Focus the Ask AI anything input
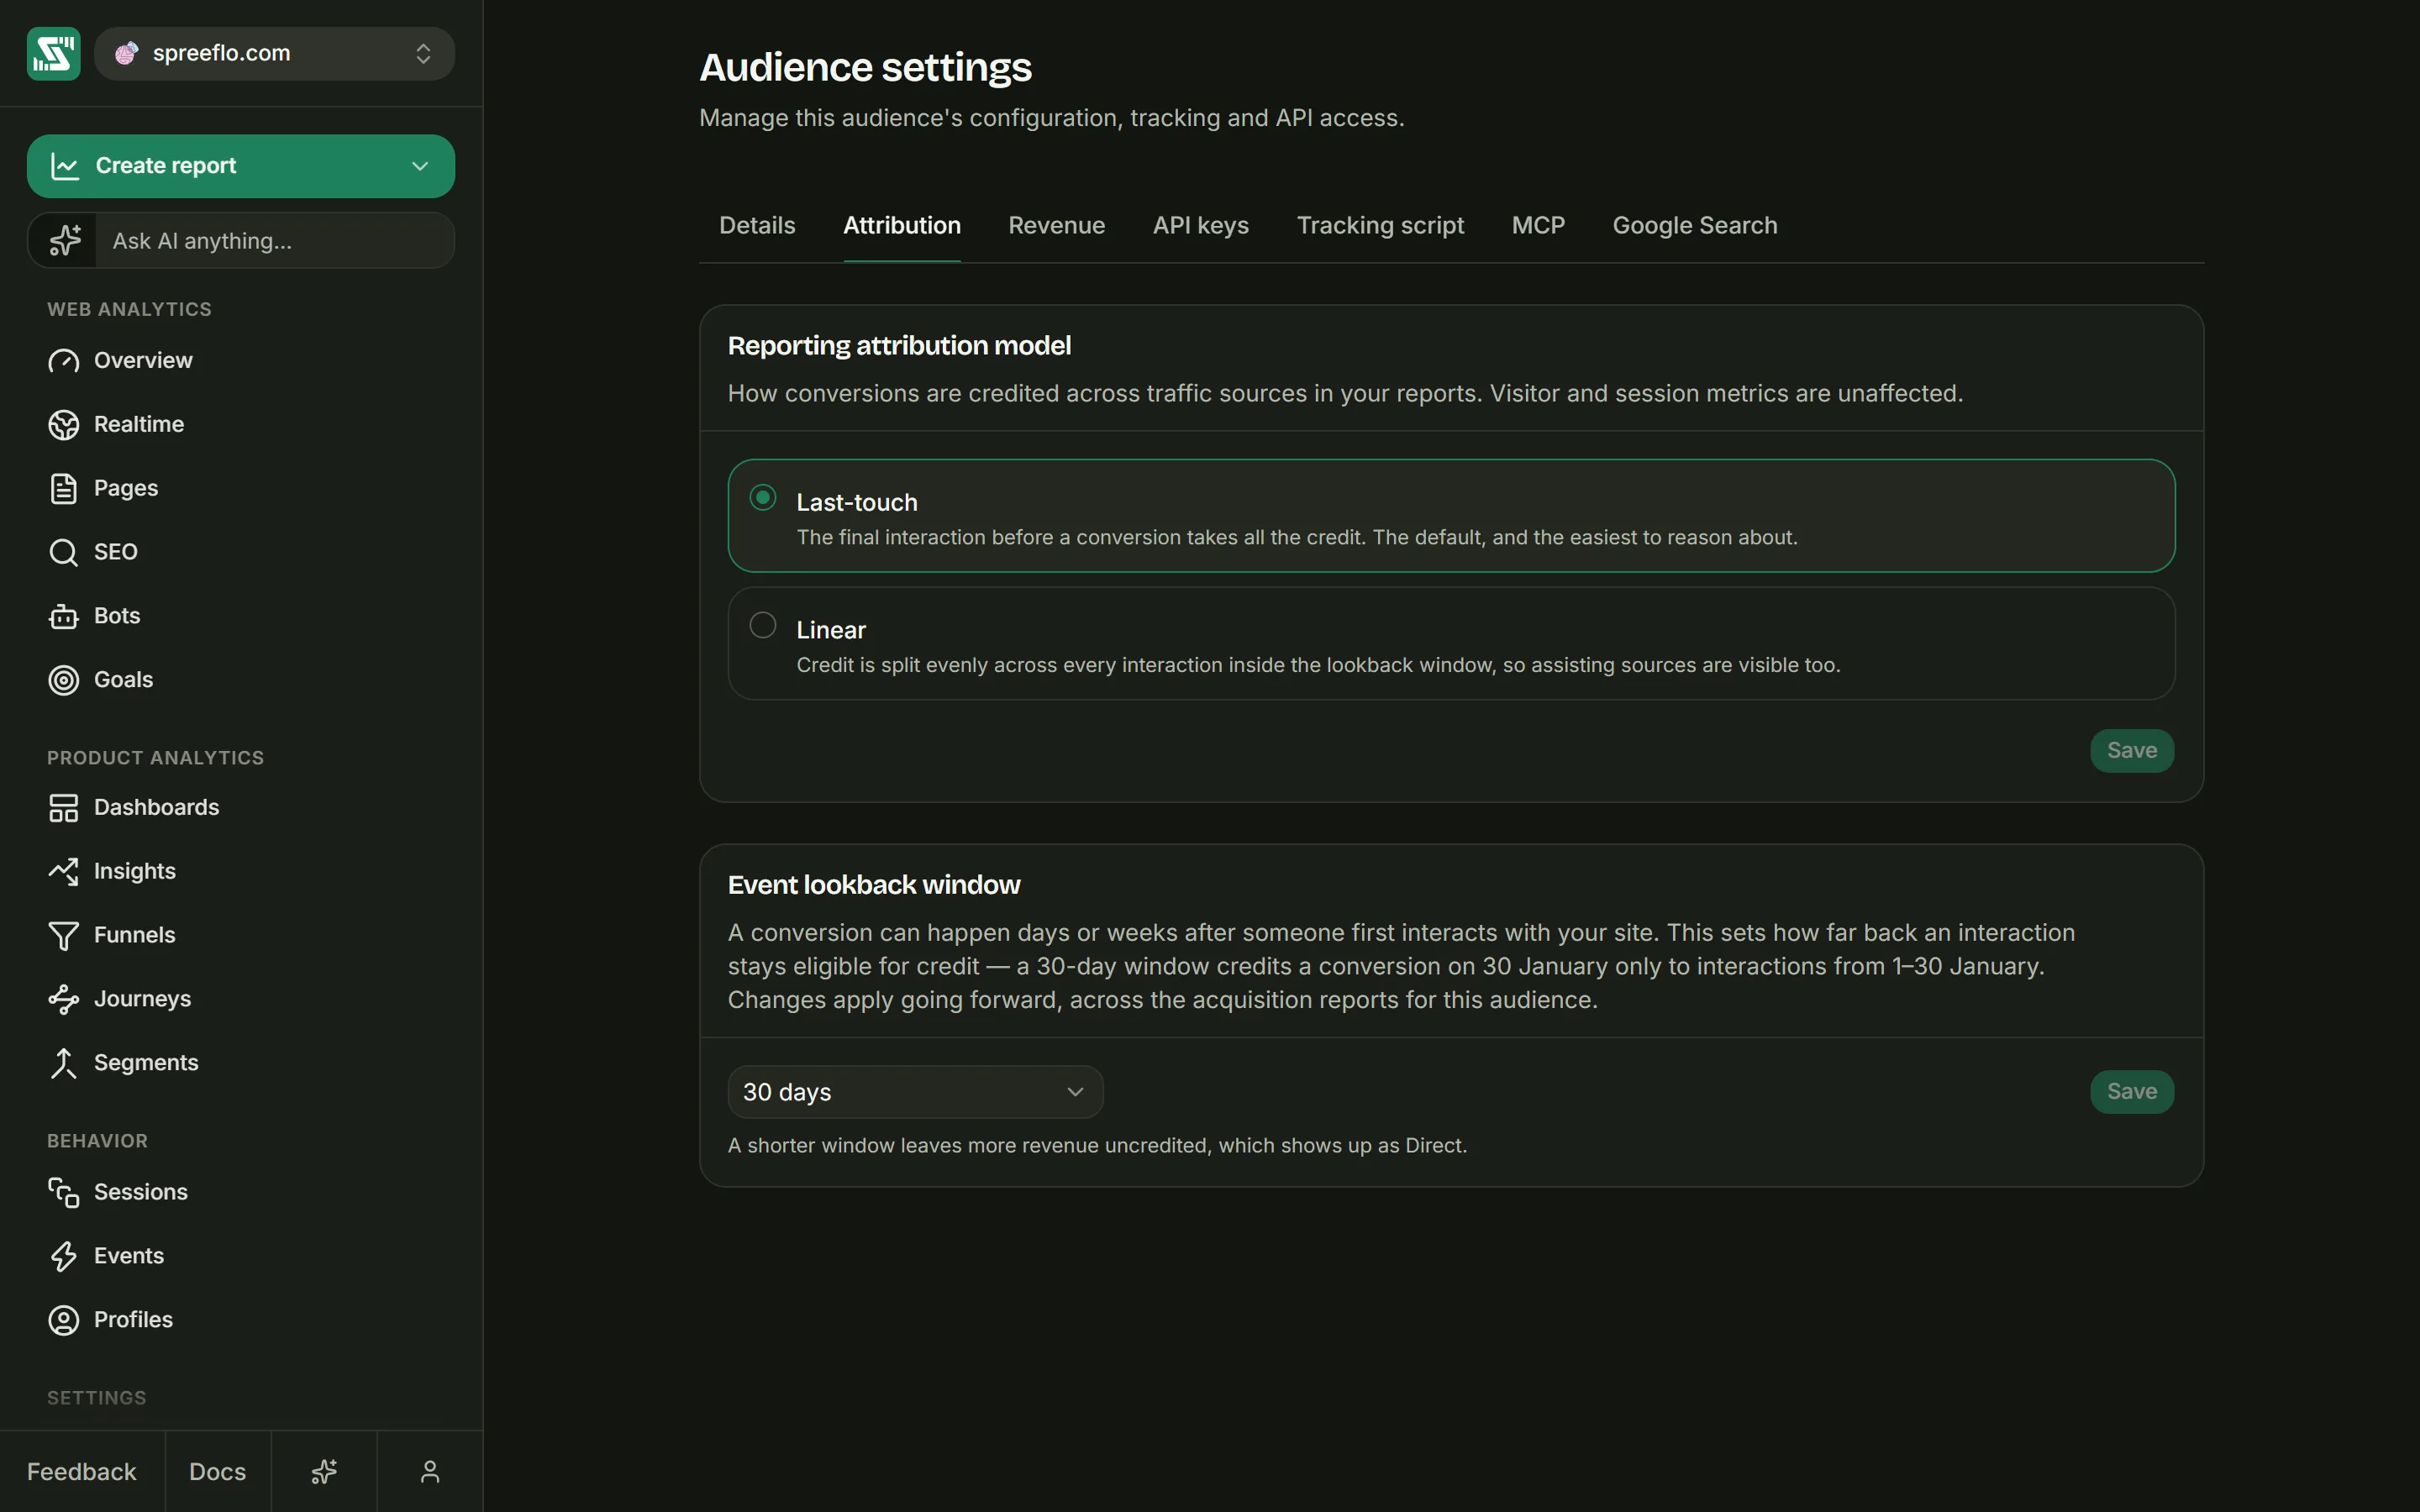This screenshot has height=1512, width=2420. click(275, 240)
